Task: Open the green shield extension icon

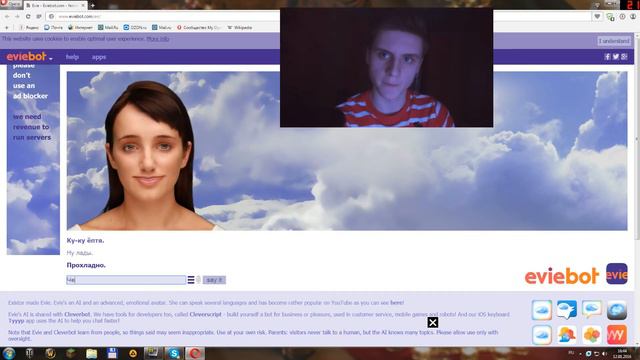Action: point(610,17)
